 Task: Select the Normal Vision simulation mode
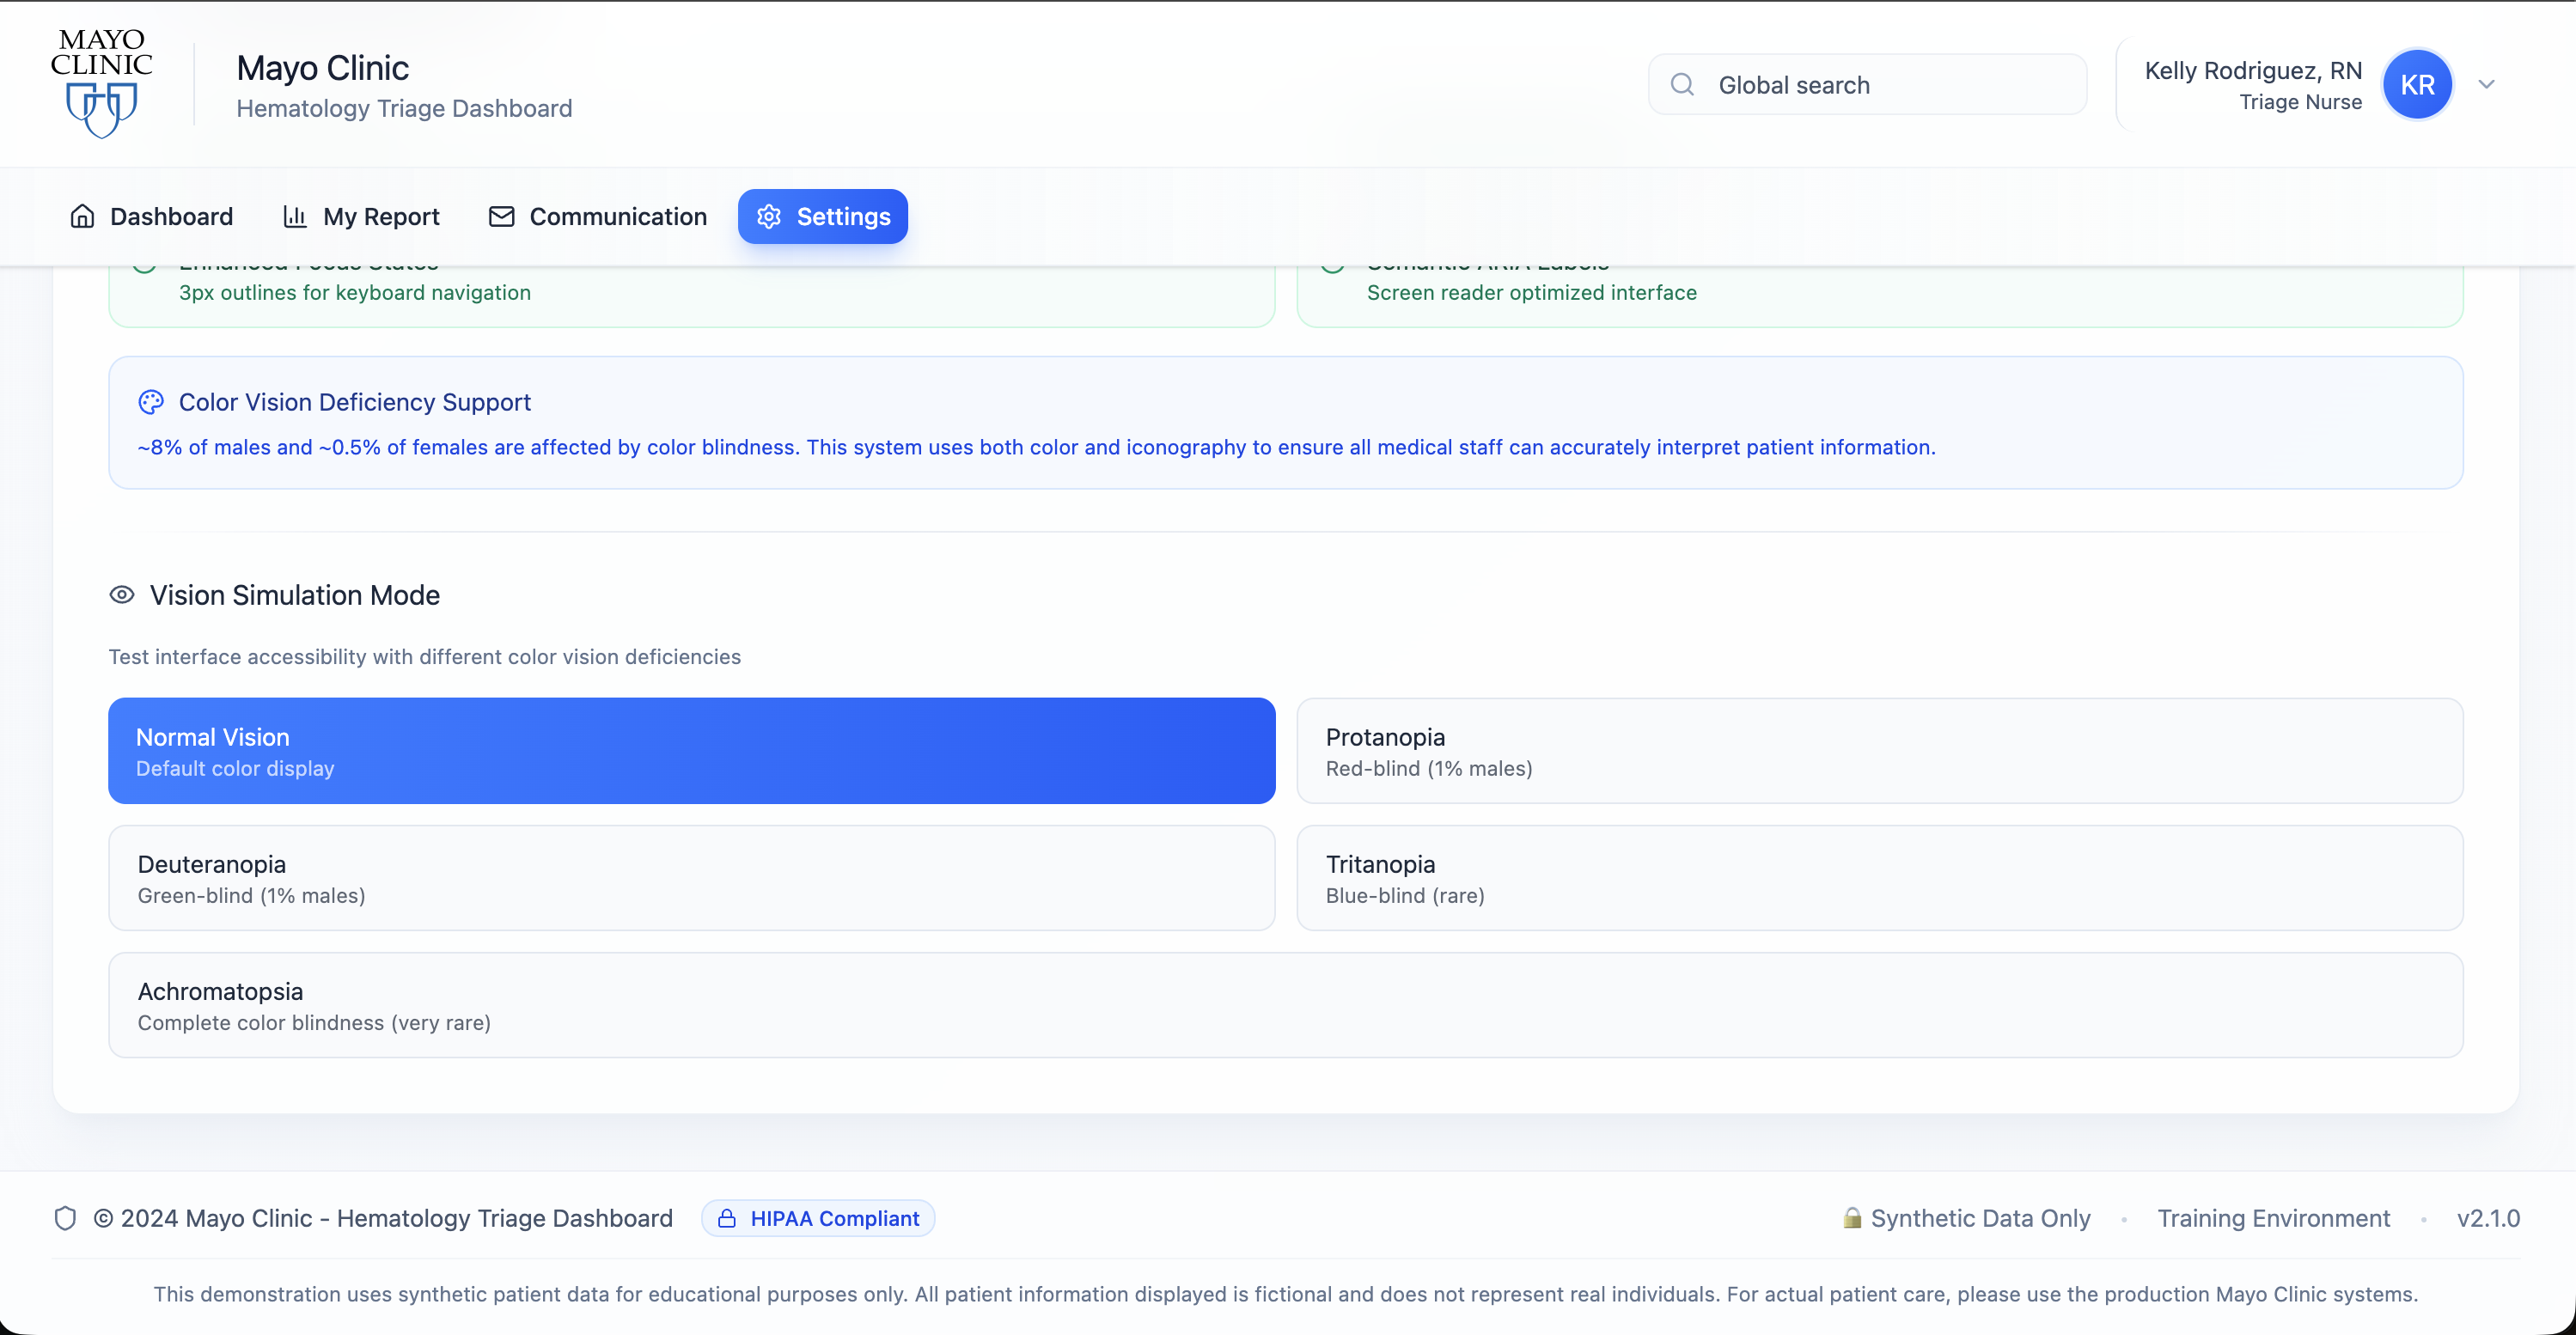click(691, 751)
